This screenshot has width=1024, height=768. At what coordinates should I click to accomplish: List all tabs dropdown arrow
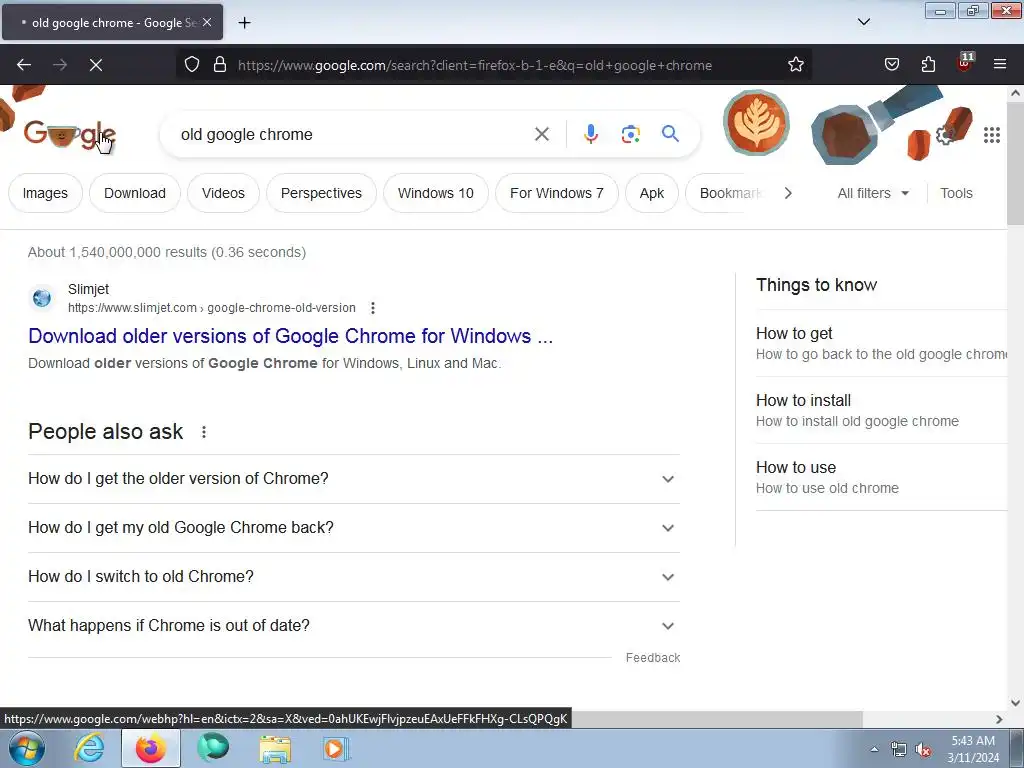tap(863, 22)
